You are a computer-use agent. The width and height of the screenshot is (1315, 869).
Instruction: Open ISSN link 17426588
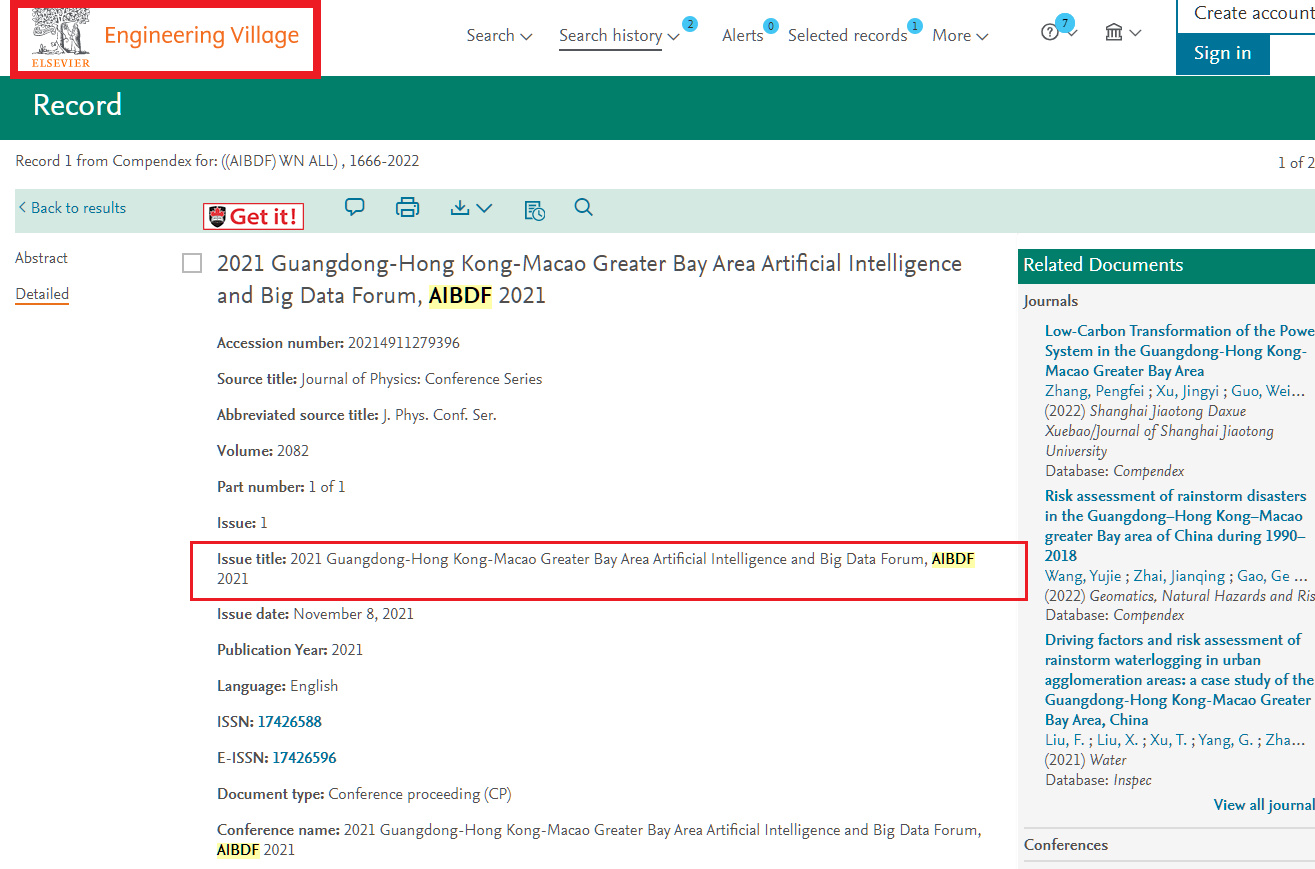(290, 722)
